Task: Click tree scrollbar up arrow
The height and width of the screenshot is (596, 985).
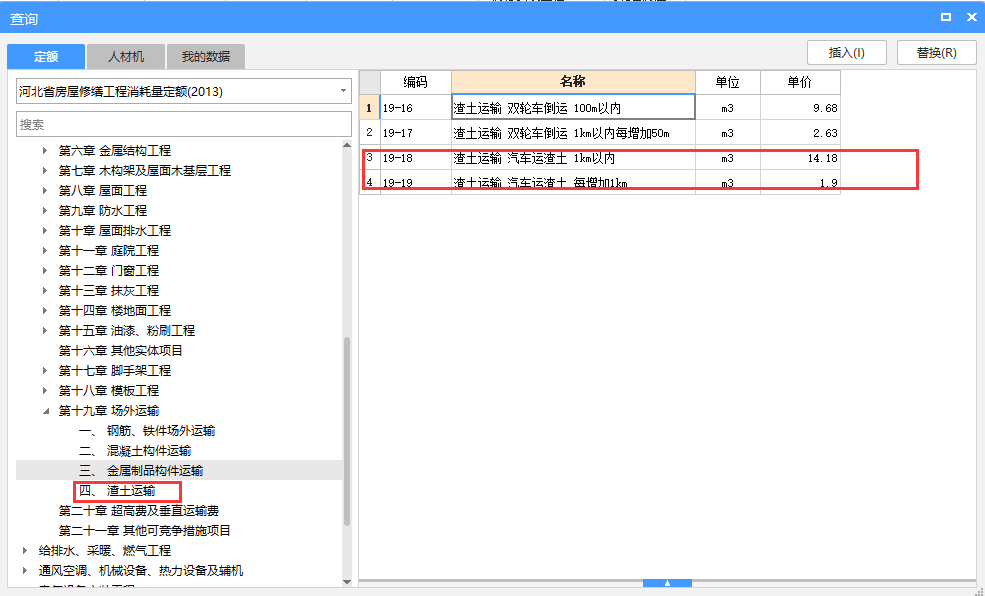Action: click(x=347, y=145)
